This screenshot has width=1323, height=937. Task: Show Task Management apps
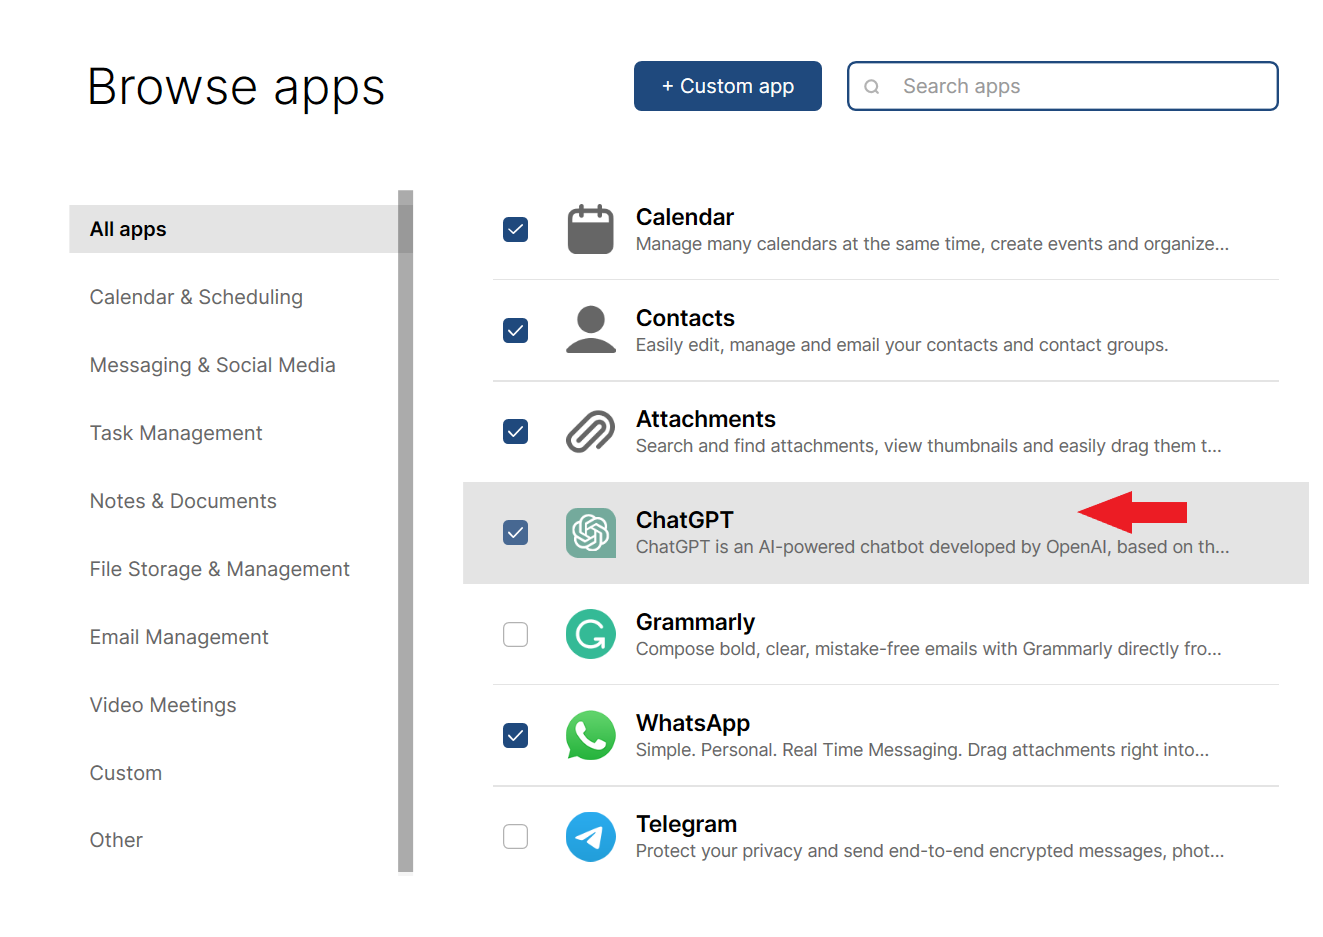point(176,433)
